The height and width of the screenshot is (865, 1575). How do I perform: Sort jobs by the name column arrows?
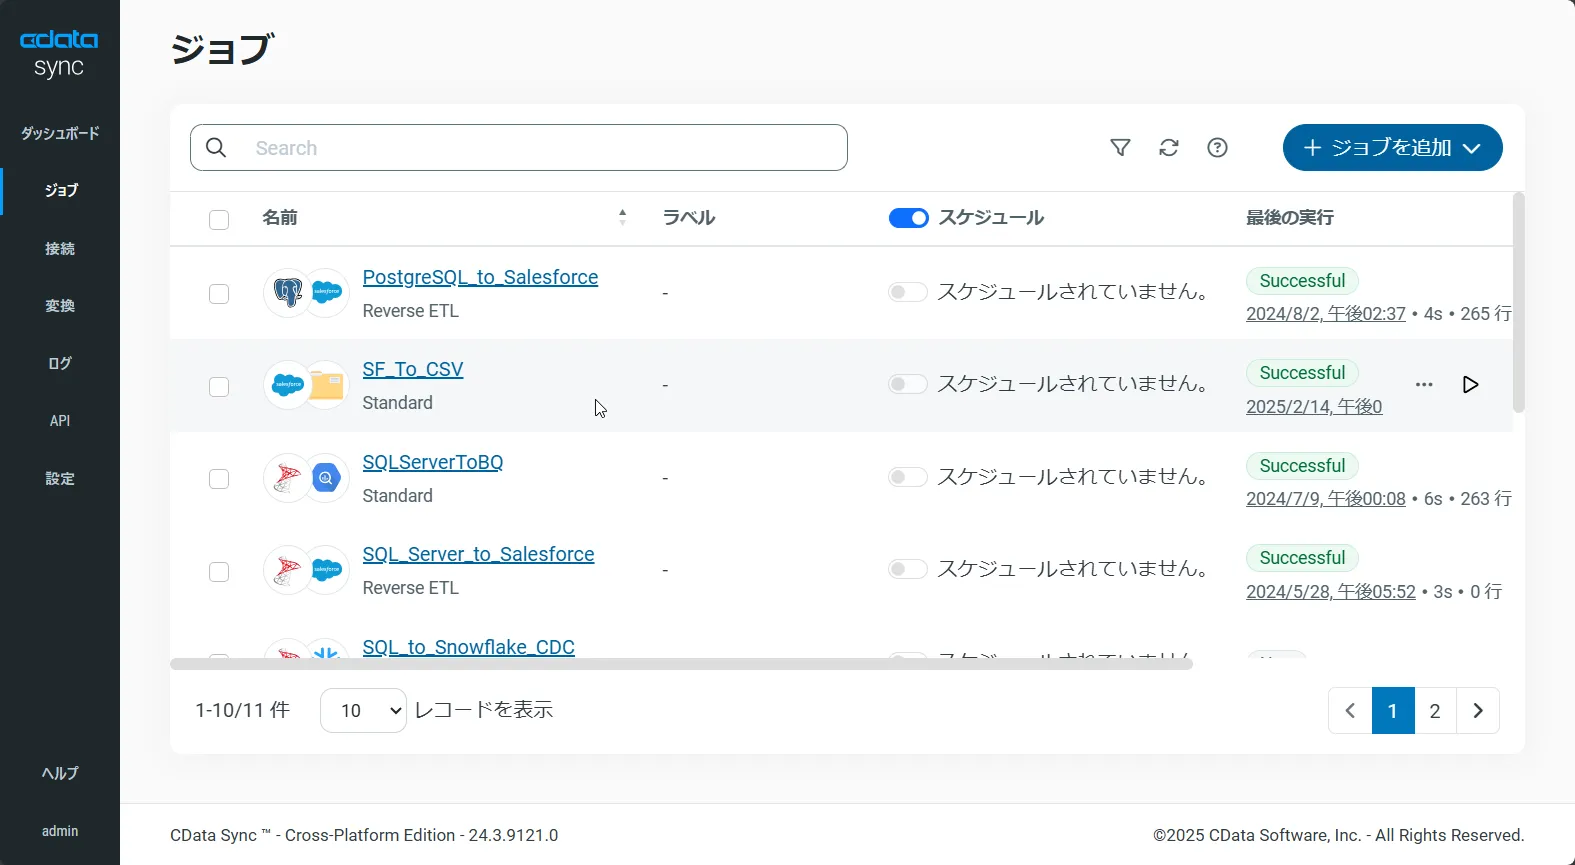[x=622, y=217]
